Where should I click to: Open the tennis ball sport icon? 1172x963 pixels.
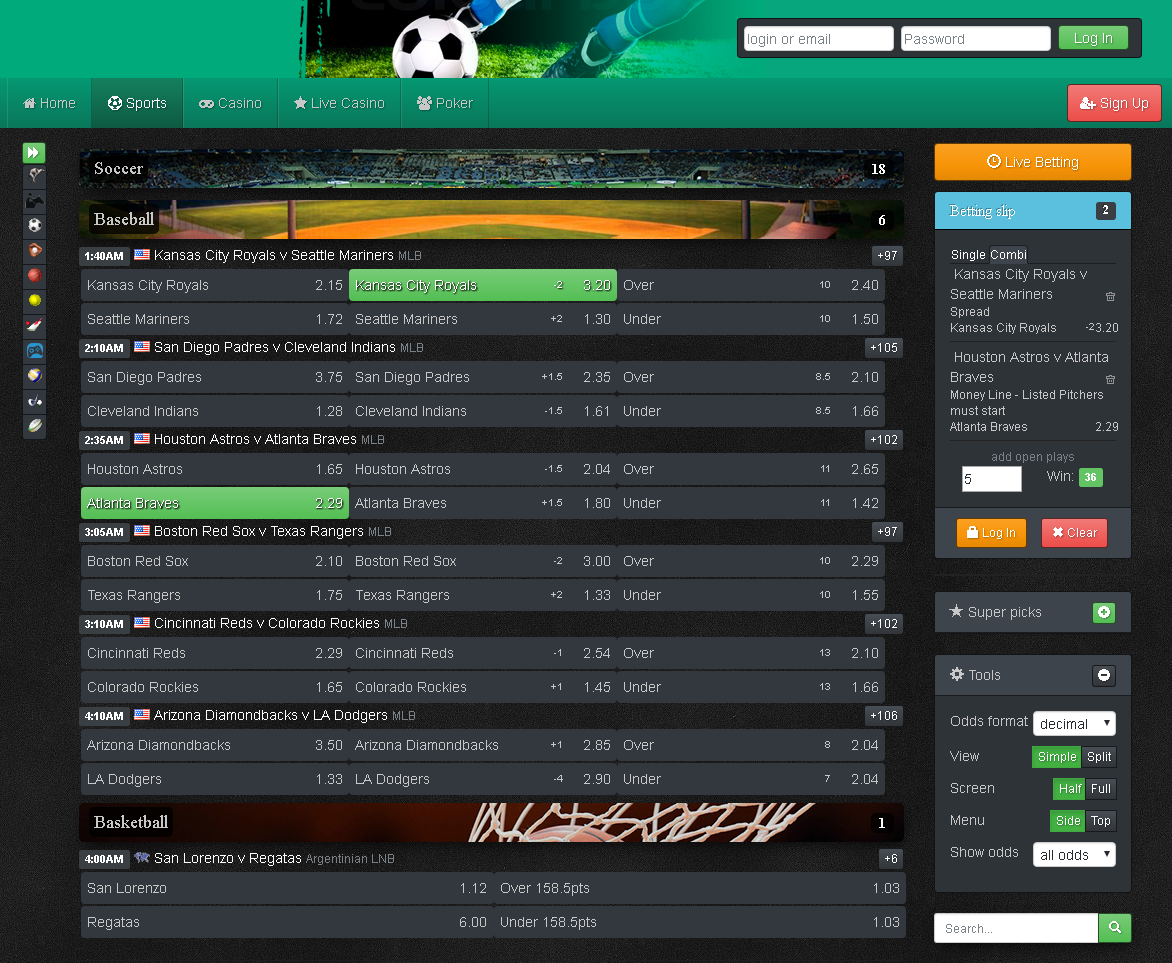35,301
